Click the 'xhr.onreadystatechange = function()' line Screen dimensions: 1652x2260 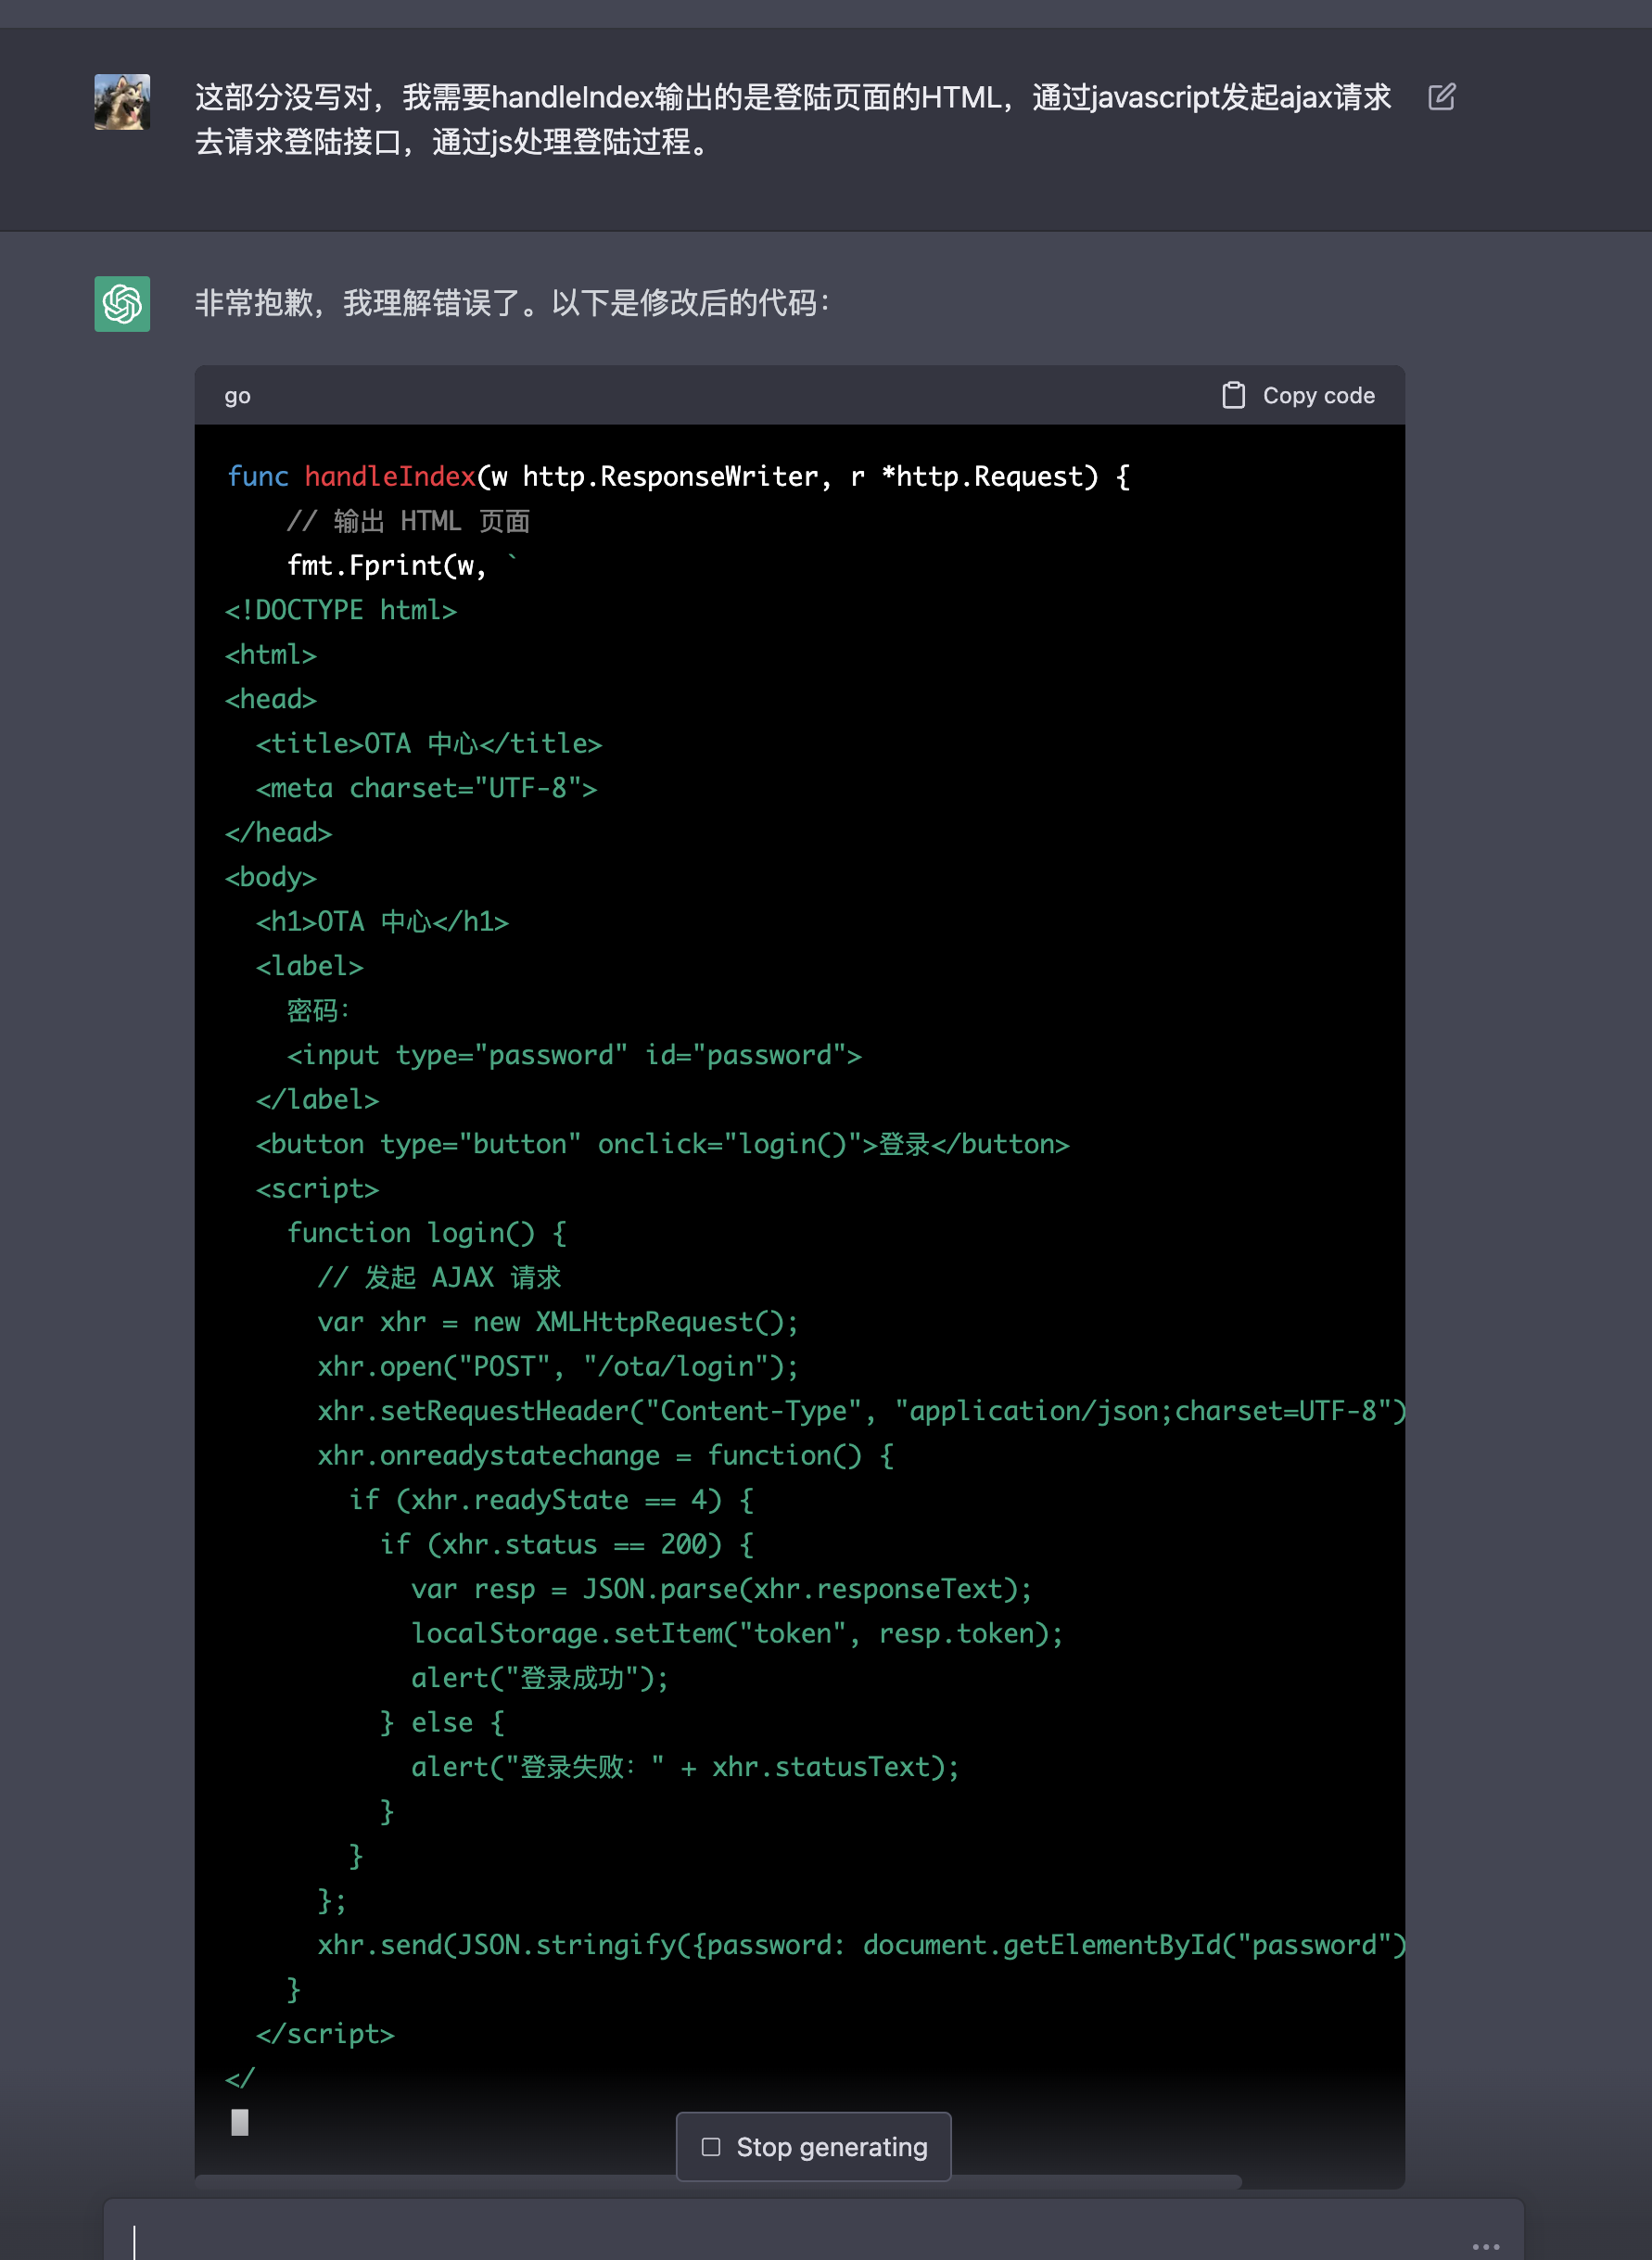(606, 1455)
